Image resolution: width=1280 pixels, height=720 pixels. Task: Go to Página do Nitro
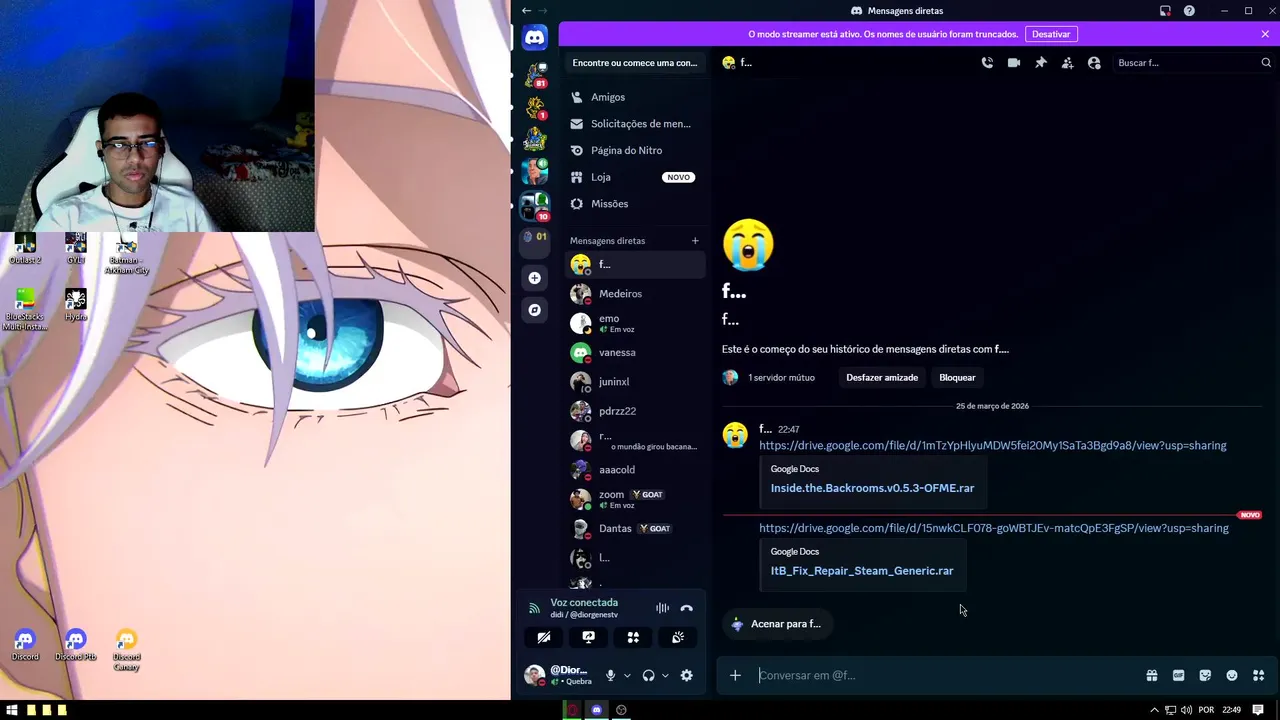tap(635, 150)
